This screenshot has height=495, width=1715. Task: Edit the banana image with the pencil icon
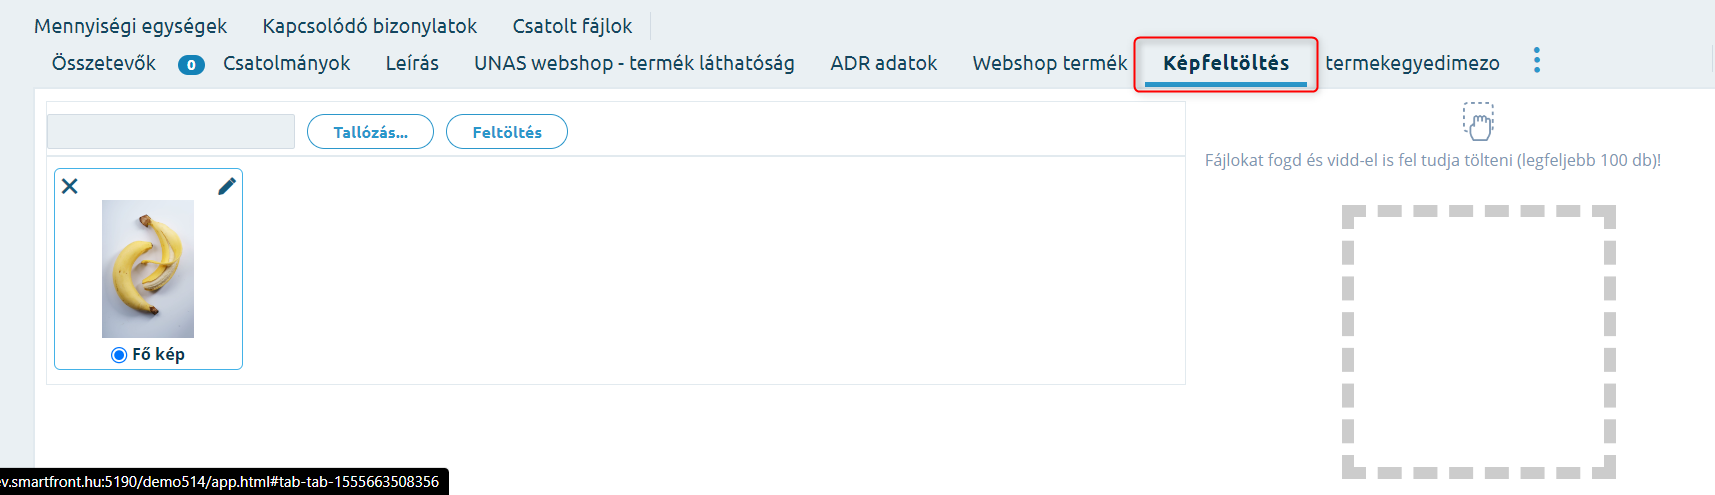(227, 186)
